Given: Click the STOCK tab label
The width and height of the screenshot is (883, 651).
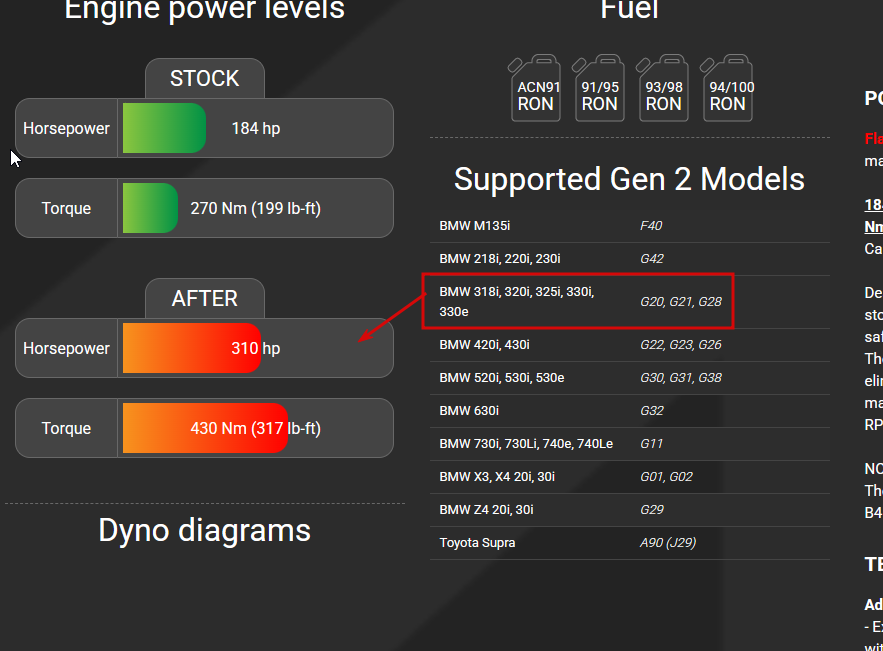Looking at the screenshot, I should 204,78.
